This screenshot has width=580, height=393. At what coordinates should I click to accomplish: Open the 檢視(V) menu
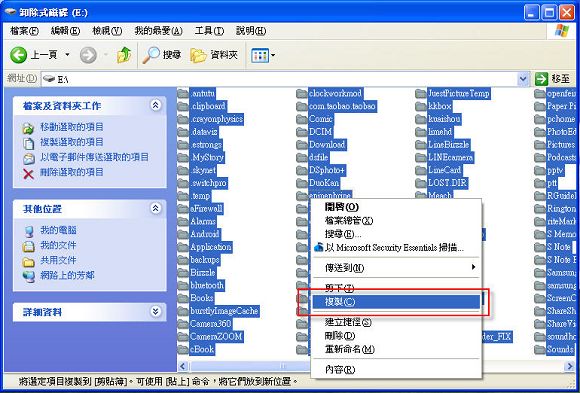107,31
